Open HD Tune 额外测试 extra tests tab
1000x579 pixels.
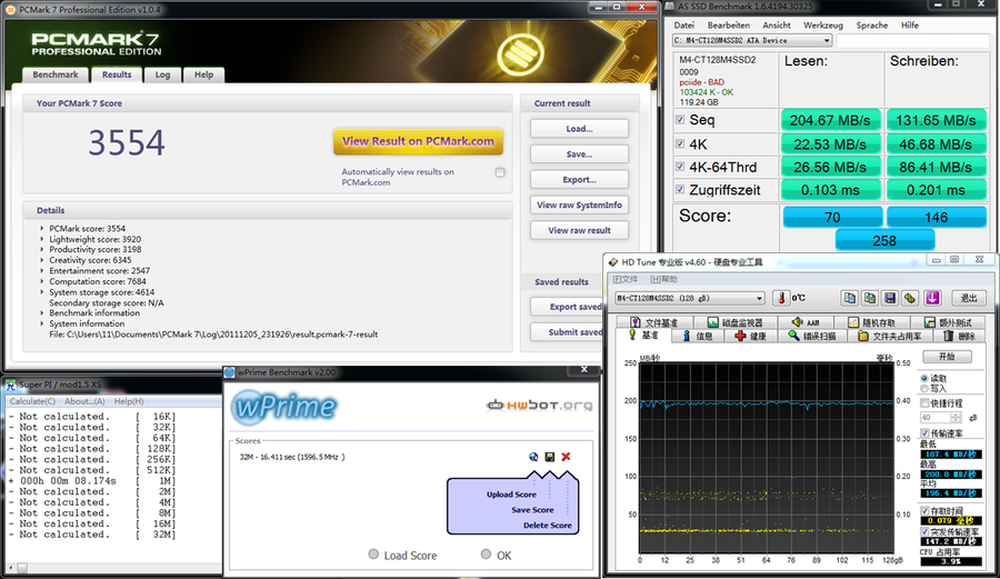coord(949,323)
